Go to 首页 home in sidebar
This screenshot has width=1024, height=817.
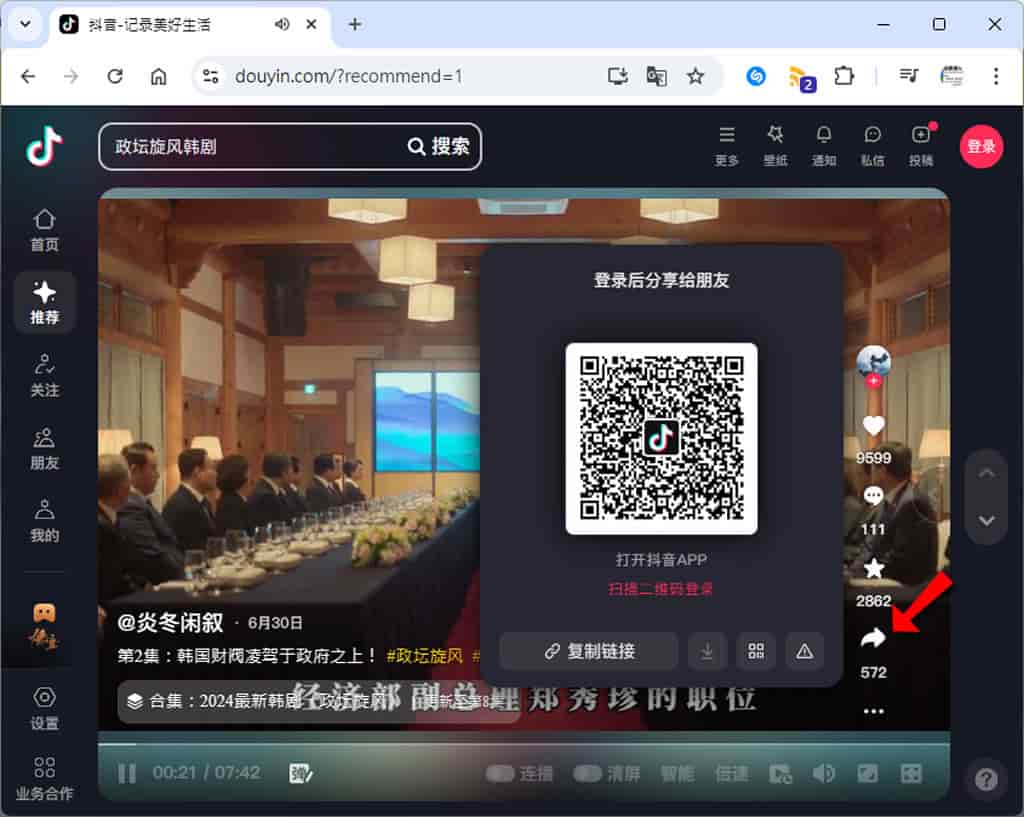[44, 230]
